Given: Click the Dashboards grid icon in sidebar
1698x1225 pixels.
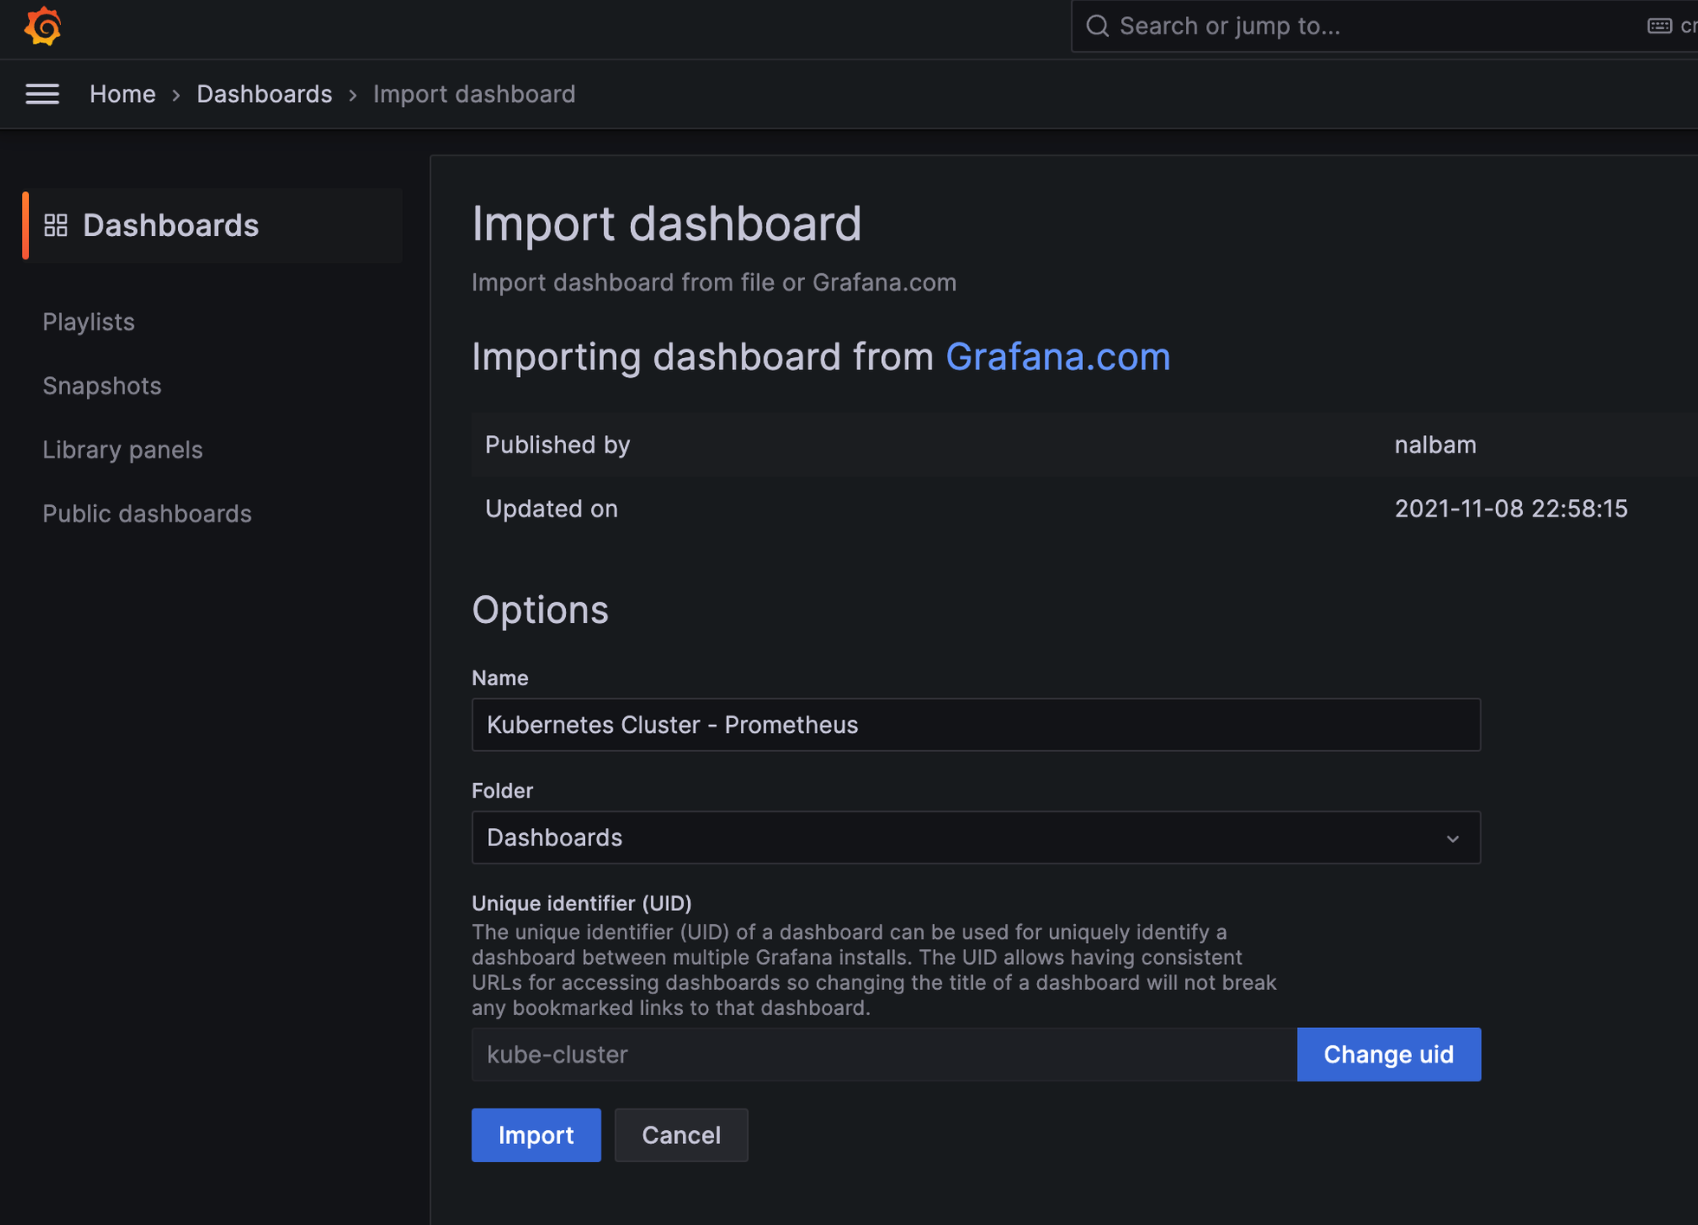Looking at the screenshot, I should [56, 225].
